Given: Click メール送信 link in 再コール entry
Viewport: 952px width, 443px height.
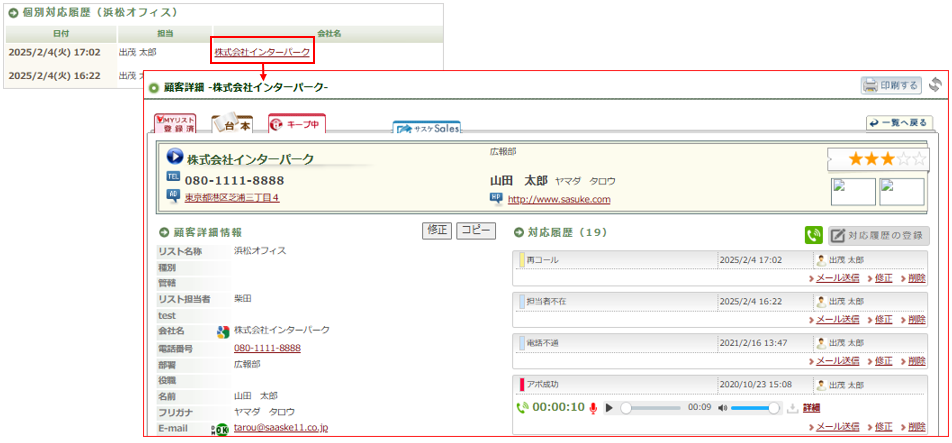Looking at the screenshot, I should (x=838, y=279).
